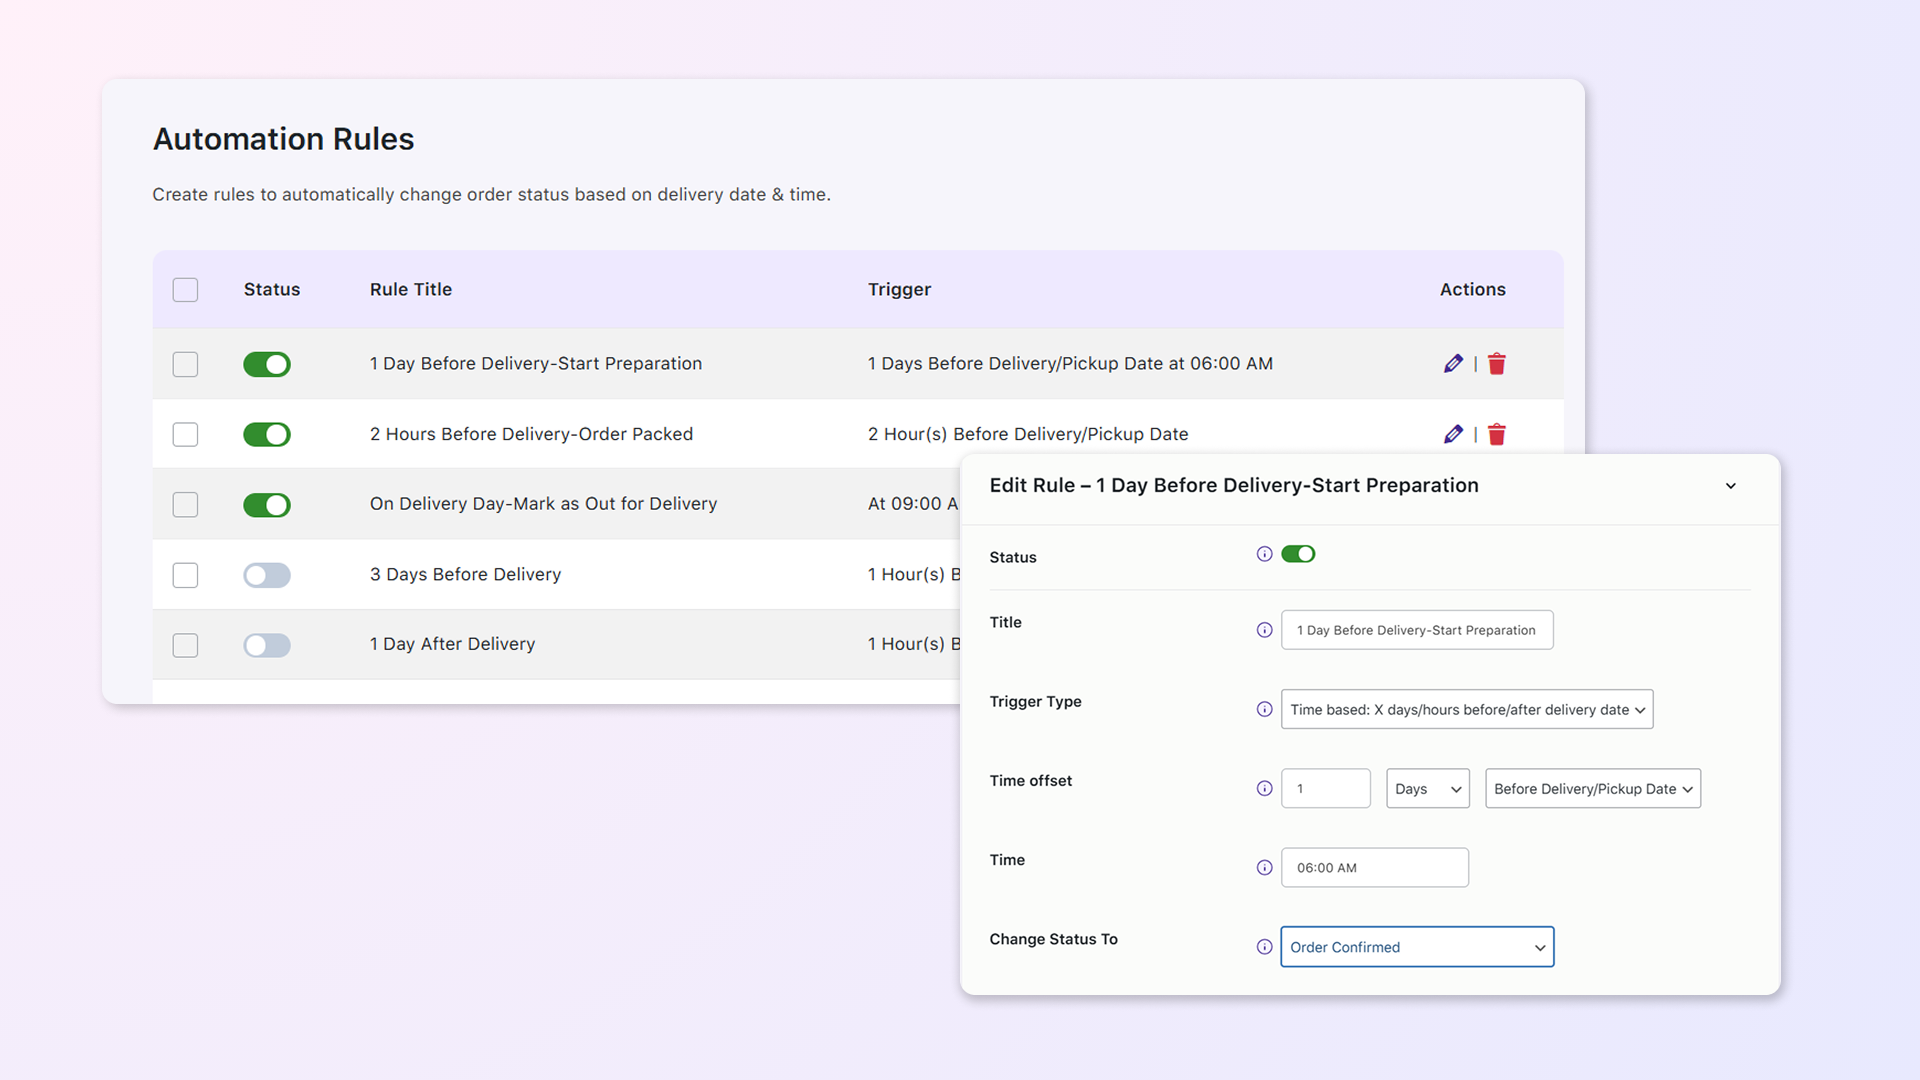The height and width of the screenshot is (1080, 1920).
Task: Open Before Delivery/Pickup Date dropdown
Action: click(x=1592, y=788)
